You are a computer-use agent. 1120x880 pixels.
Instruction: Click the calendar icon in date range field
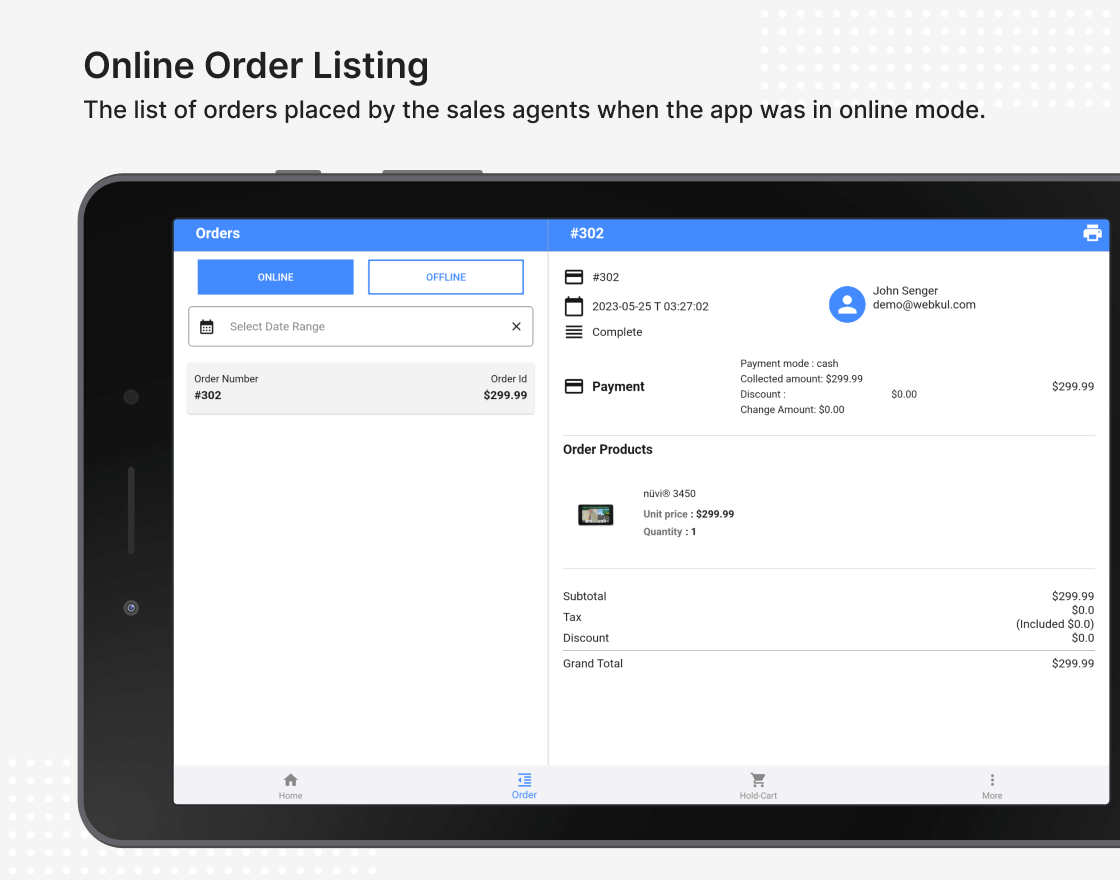[206, 326]
